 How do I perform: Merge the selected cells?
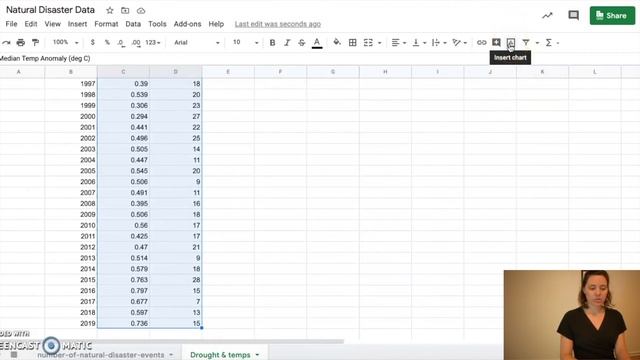tap(368, 42)
